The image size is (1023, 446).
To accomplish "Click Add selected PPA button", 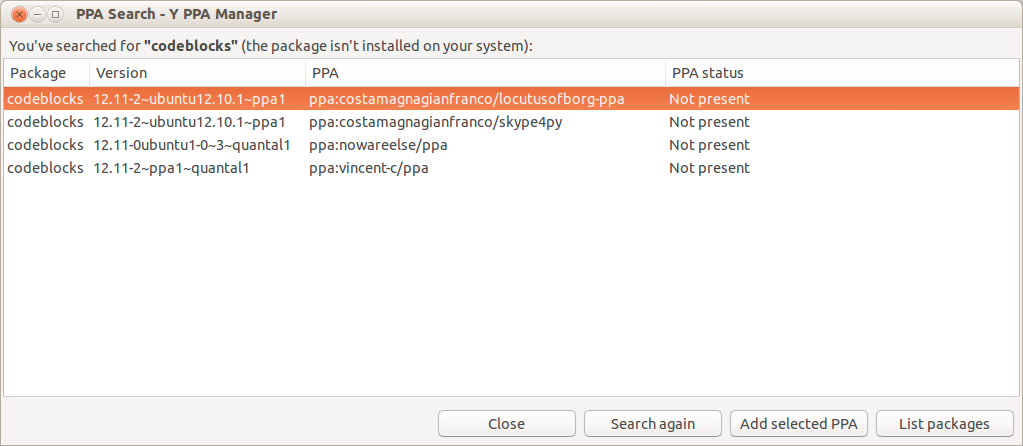I will pyautogui.click(x=798, y=424).
